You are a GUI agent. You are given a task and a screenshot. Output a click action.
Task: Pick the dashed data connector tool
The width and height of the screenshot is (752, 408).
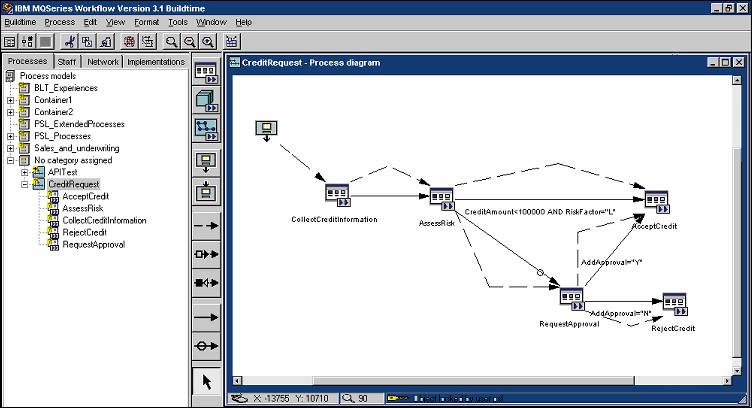click(x=207, y=227)
